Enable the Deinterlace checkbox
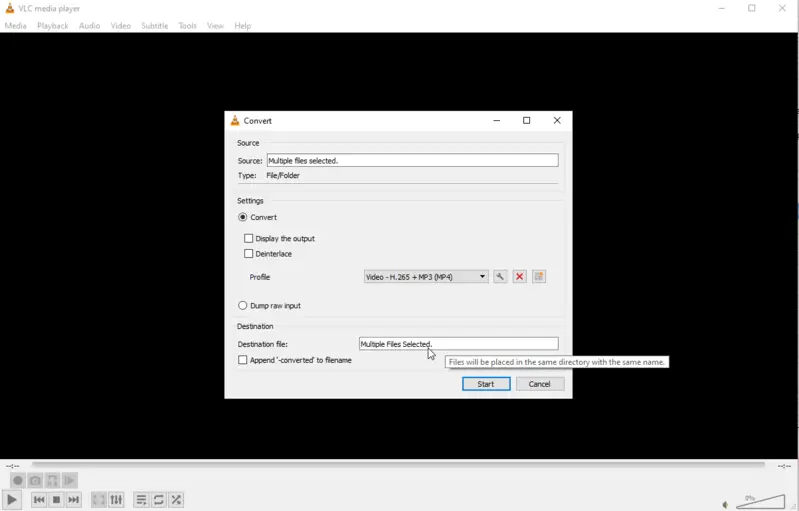Screen dimensions: 799x511 tap(249, 253)
